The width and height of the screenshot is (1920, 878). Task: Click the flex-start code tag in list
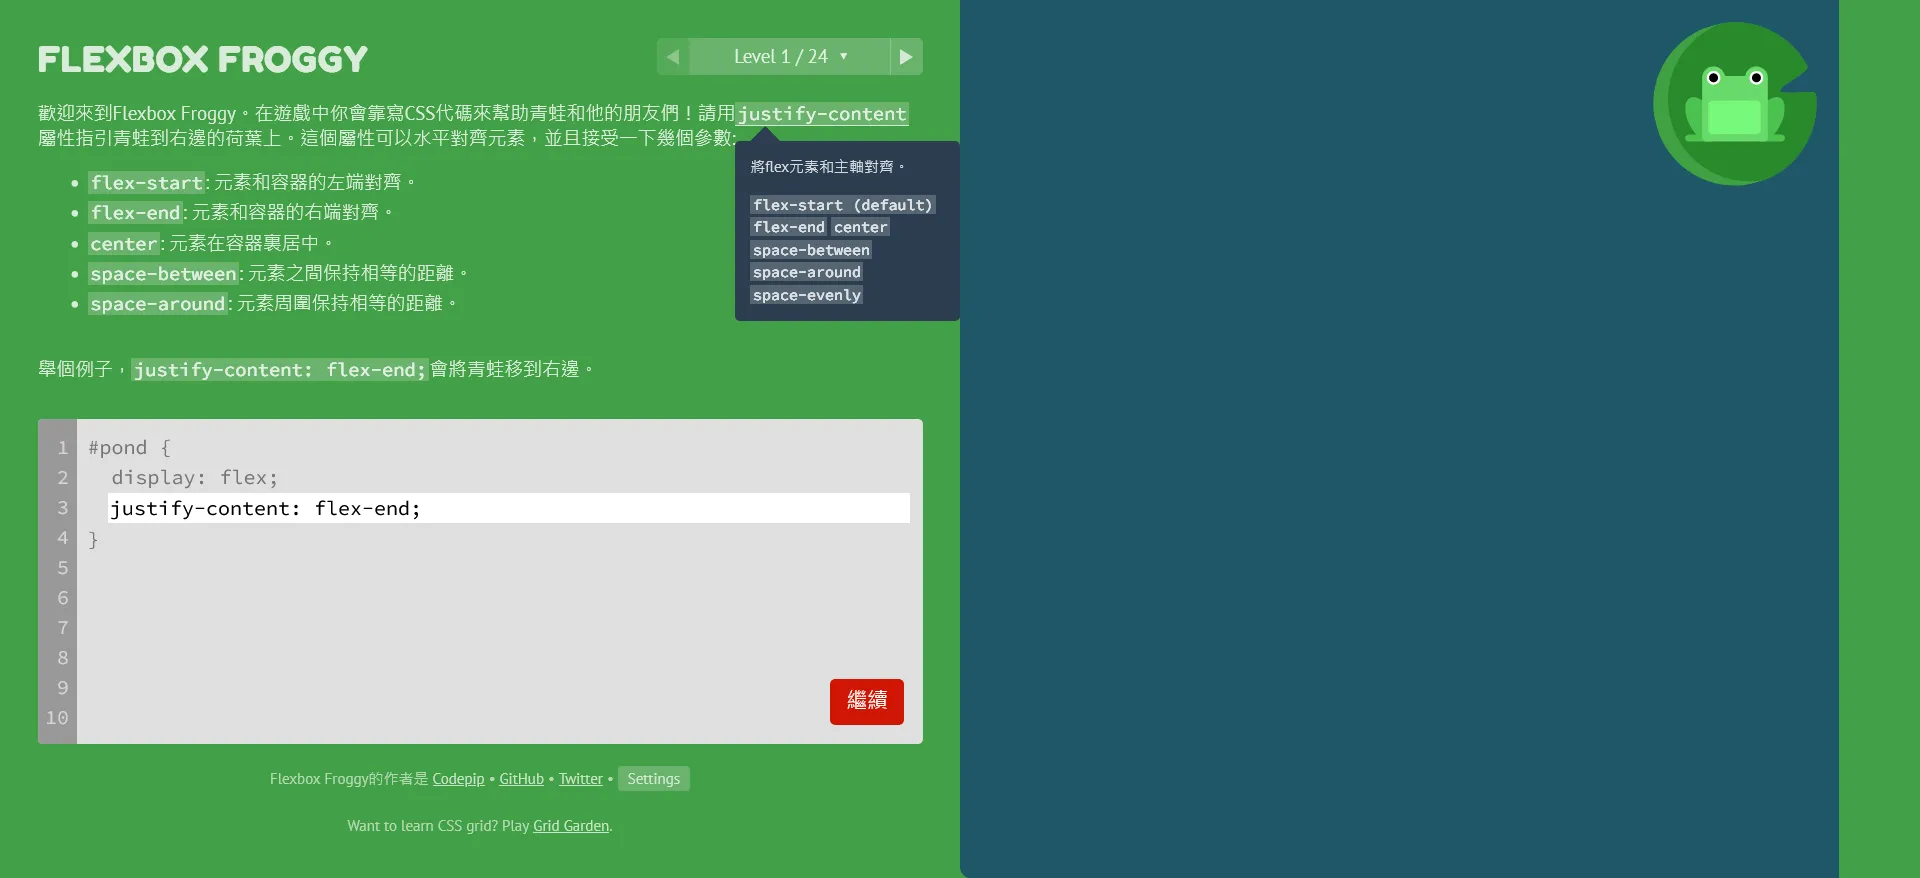147,183
